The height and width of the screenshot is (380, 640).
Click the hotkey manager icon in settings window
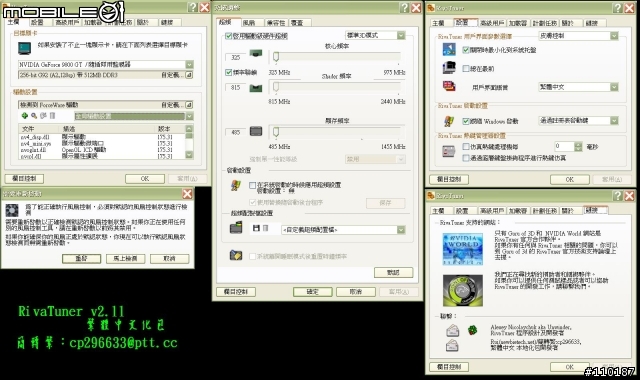pos(449,151)
